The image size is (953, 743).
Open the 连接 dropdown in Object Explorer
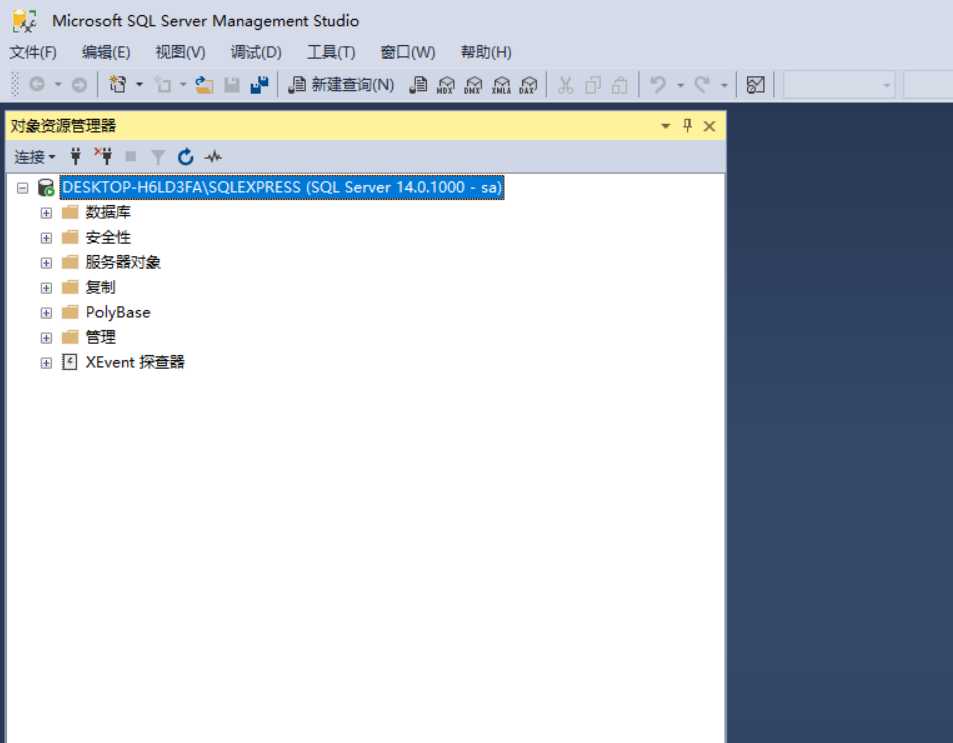(x=35, y=157)
